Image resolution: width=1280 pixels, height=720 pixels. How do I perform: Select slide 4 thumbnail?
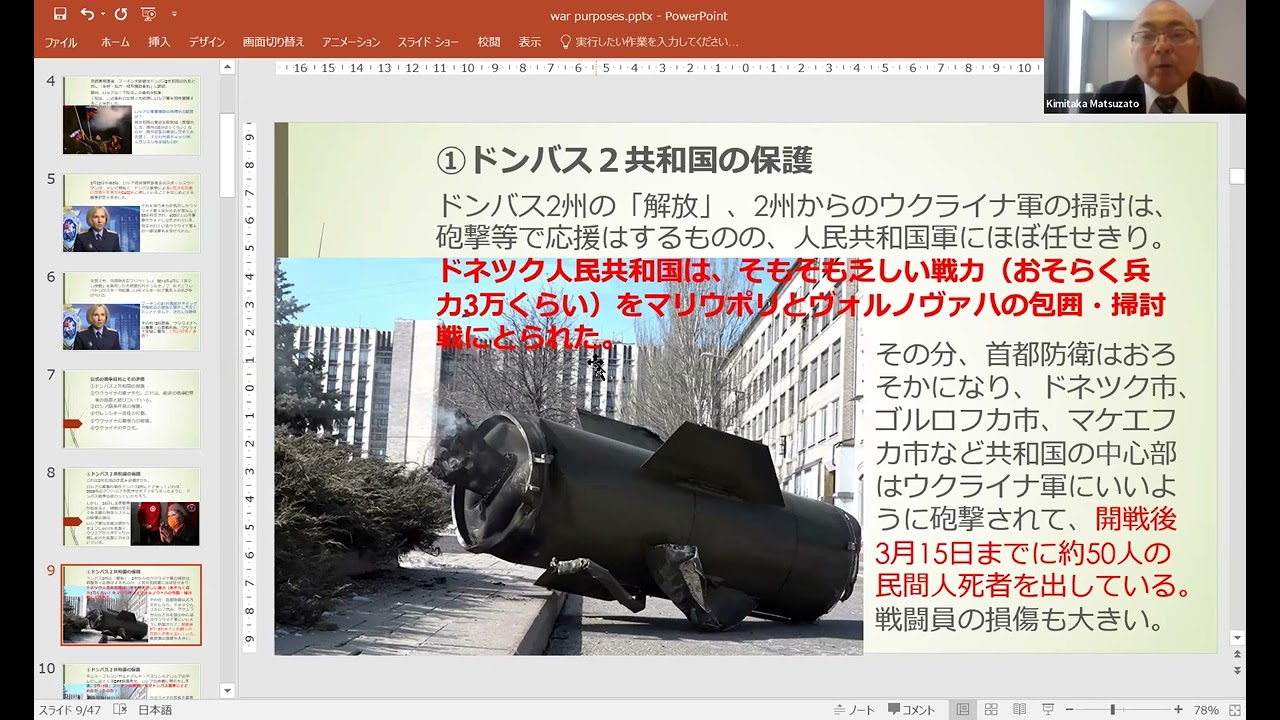pyautogui.click(x=131, y=114)
